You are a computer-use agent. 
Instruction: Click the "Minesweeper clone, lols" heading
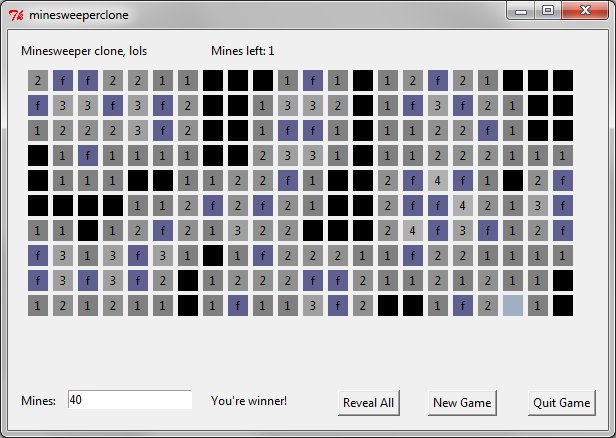tap(84, 51)
